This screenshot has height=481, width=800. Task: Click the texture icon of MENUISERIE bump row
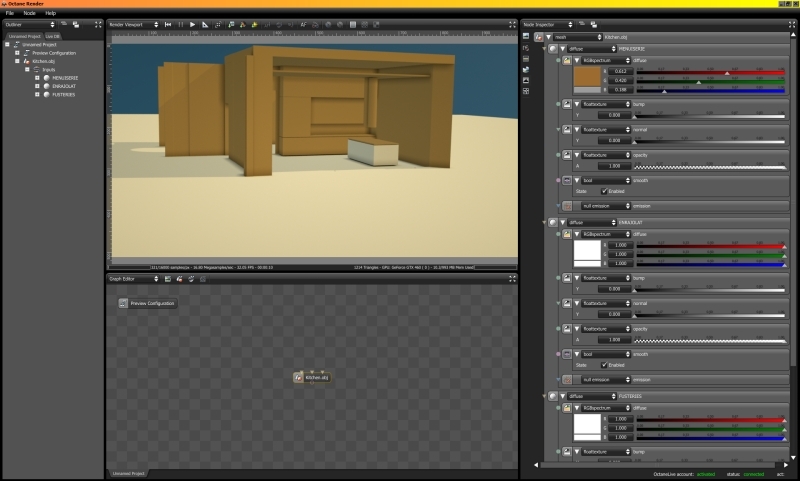(567, 104)
